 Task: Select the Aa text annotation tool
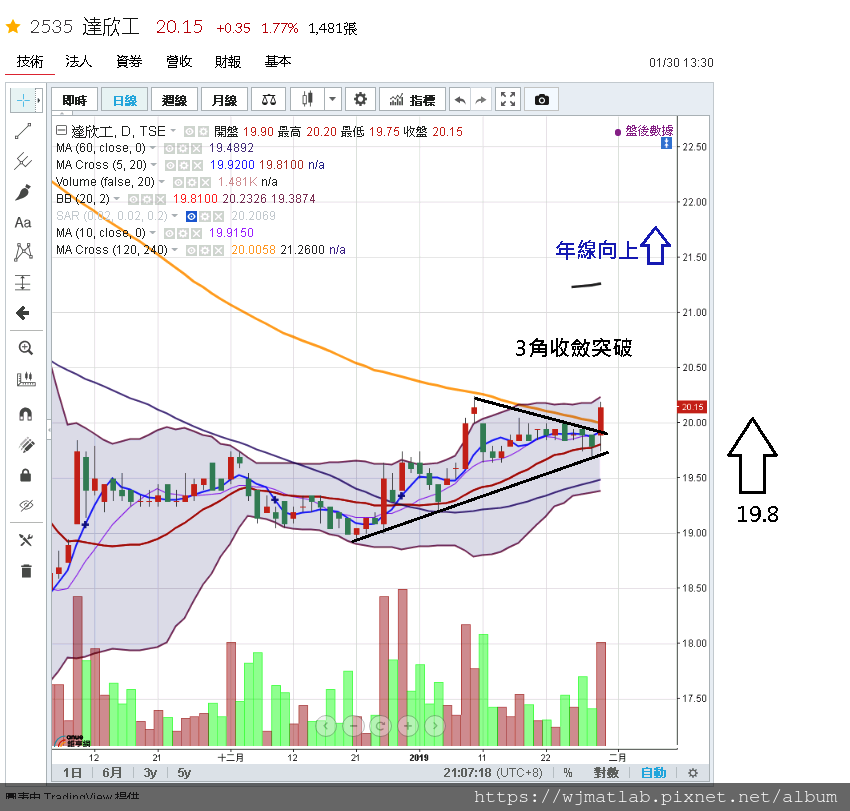pos(23,222)
